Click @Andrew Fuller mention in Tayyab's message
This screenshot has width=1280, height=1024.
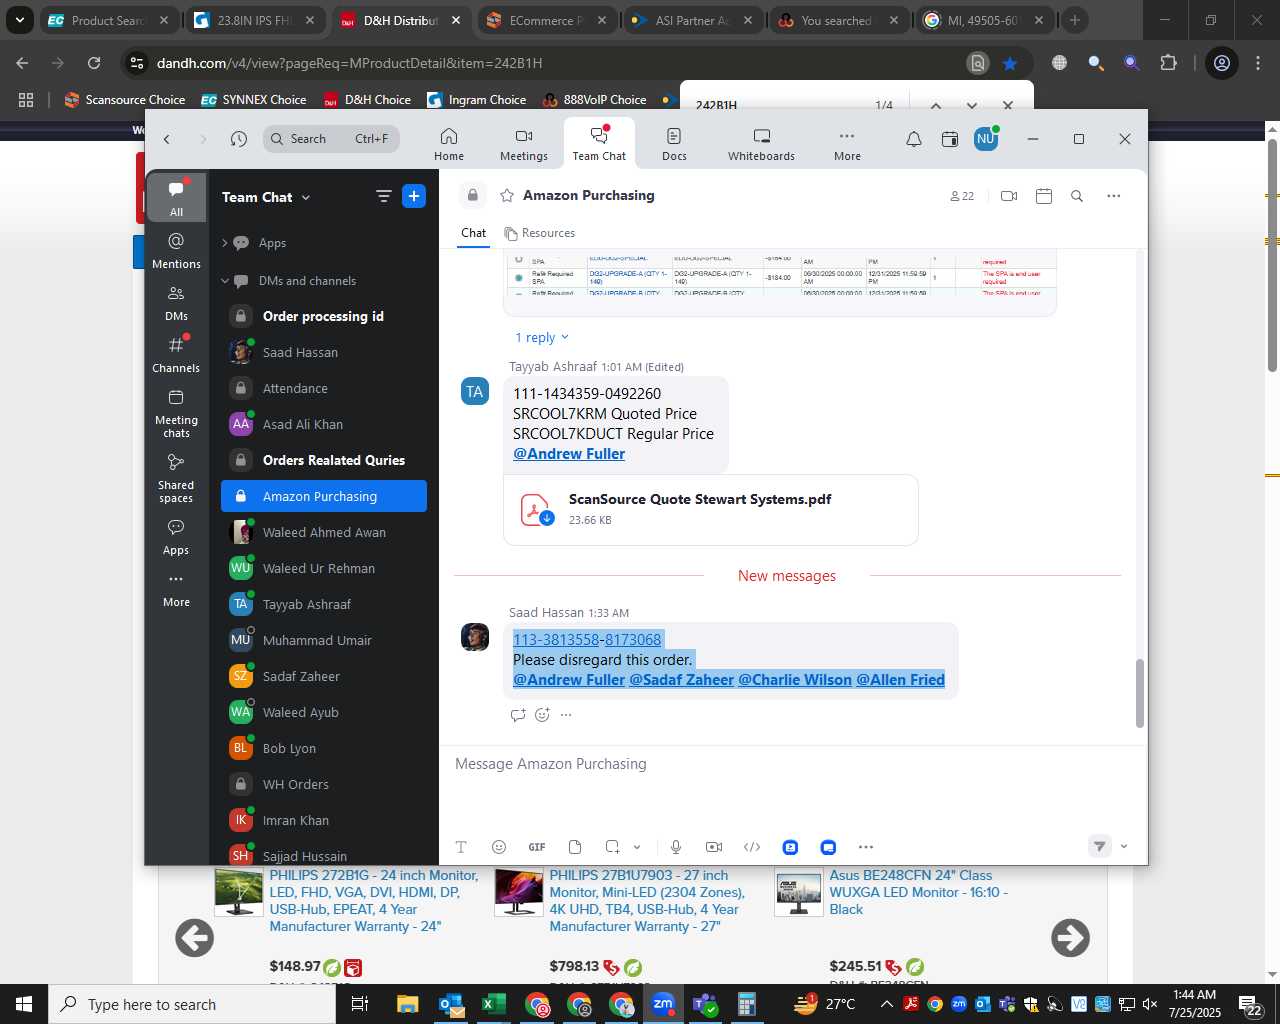click(569, 454)
